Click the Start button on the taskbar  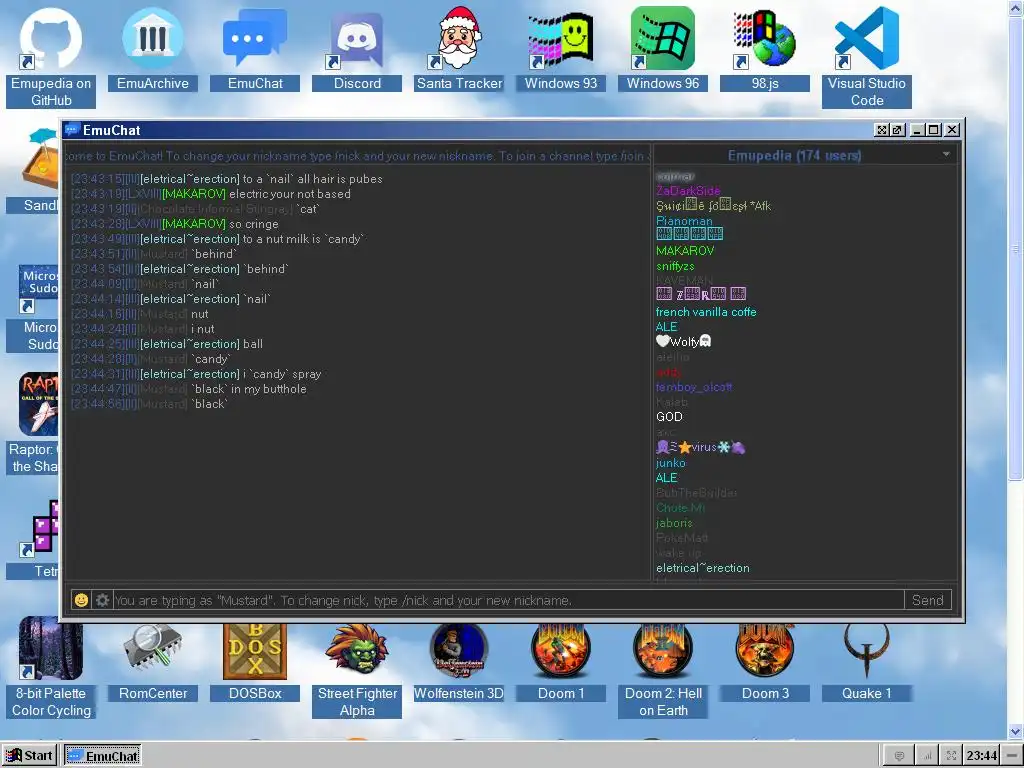(29, 756)
